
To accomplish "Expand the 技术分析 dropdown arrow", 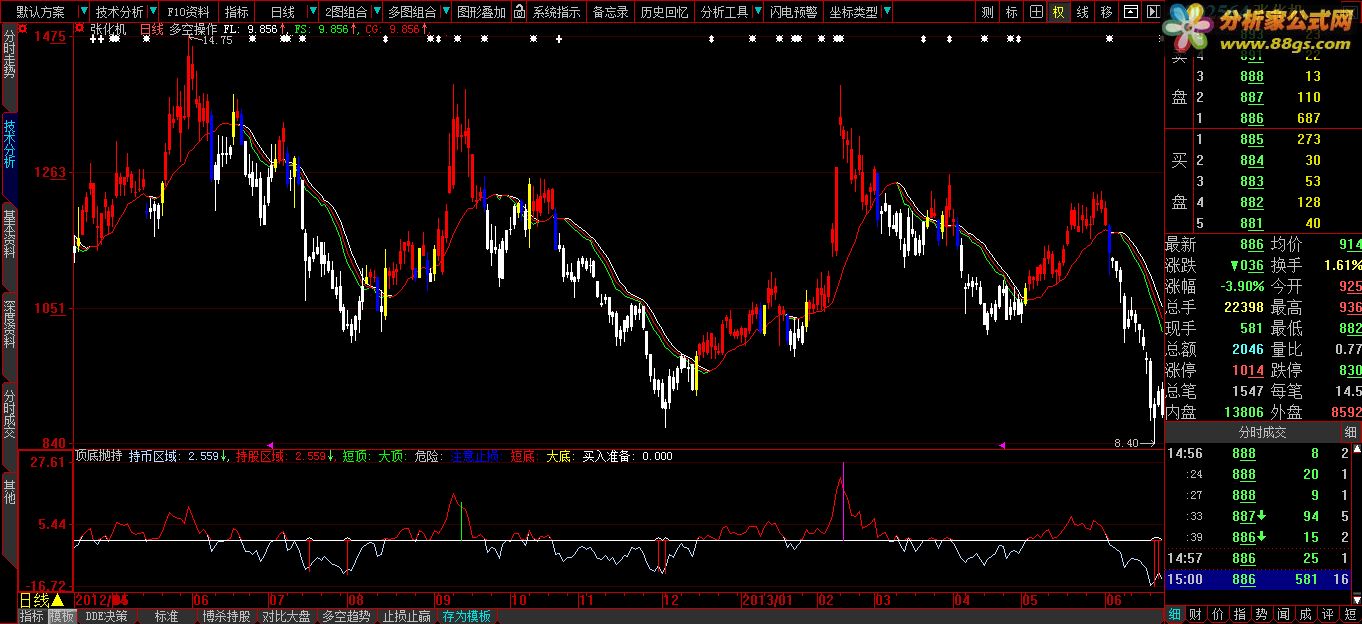I will [x=155, y=12].
